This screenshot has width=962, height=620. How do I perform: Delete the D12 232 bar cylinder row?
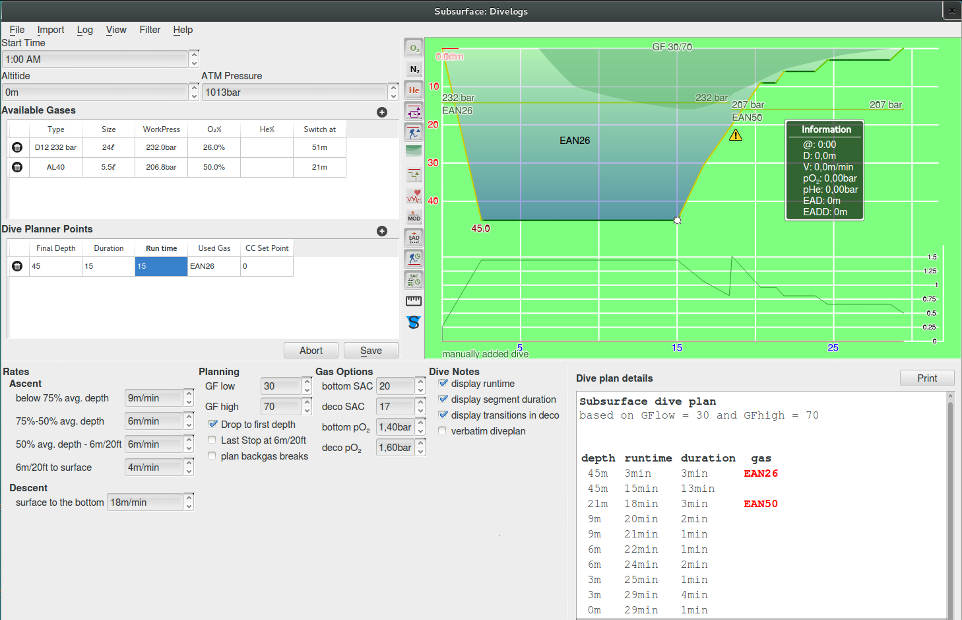tap(17, 147)
